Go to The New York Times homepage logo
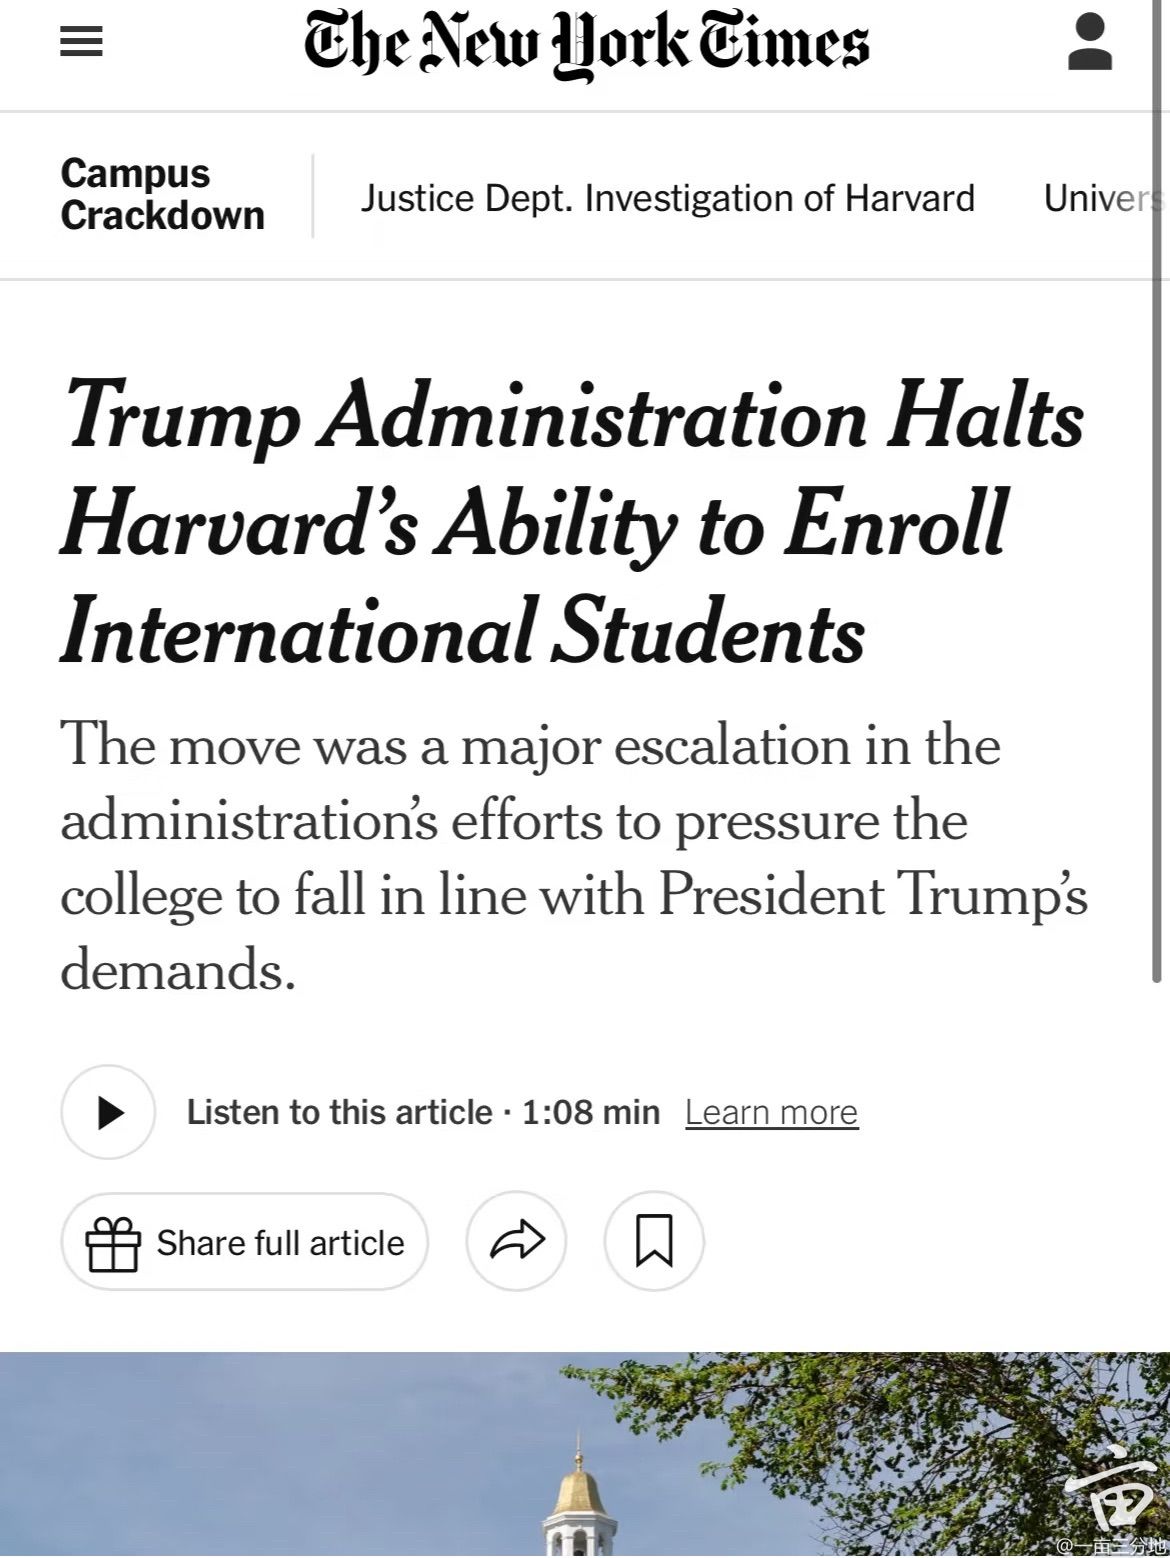Viewport: 1170px width, 1558px height. point(586,42)
